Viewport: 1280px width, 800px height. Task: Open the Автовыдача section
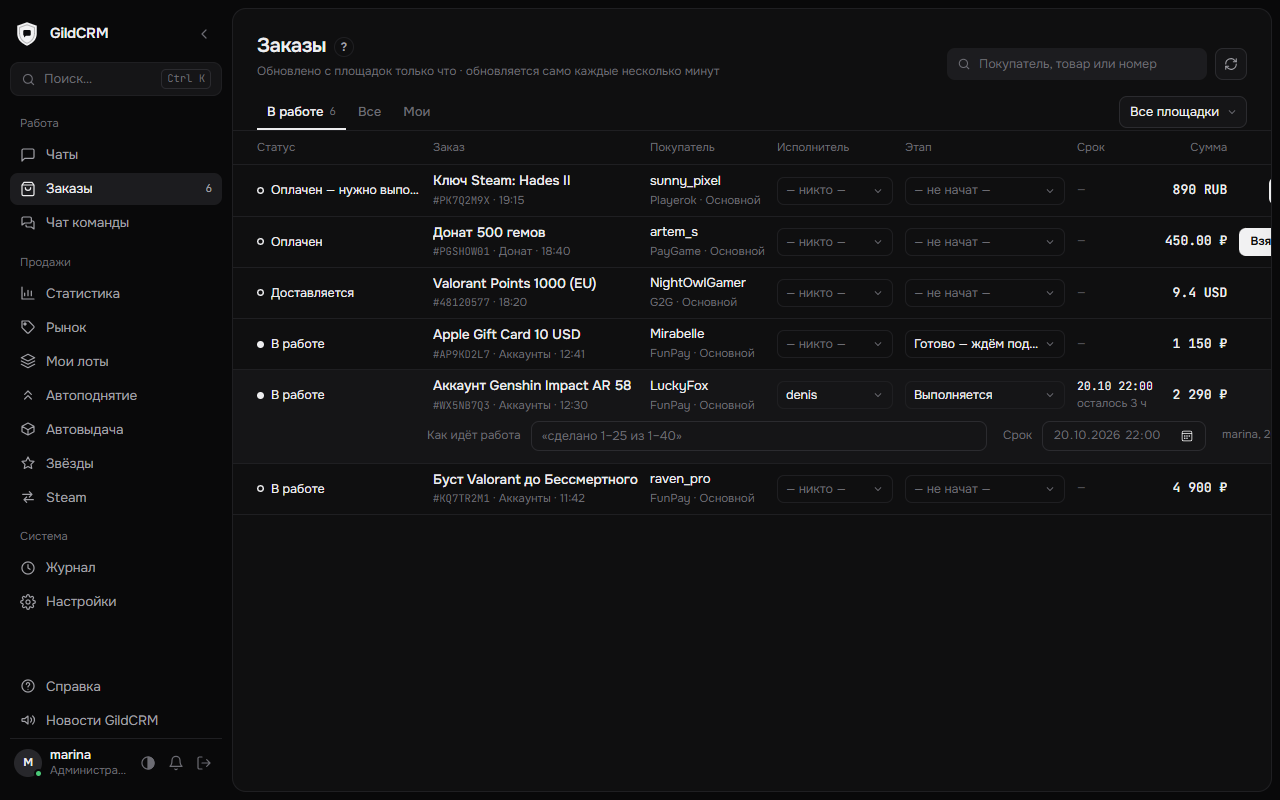[116, 430]
